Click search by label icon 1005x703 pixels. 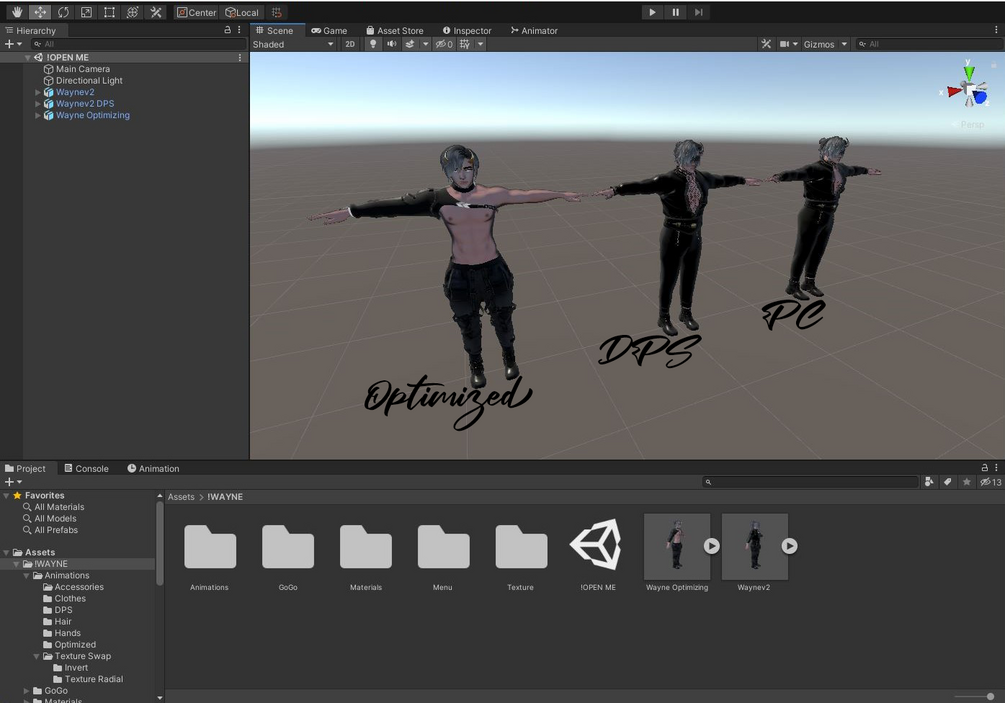pyautogui.click(x=947, y=482)
